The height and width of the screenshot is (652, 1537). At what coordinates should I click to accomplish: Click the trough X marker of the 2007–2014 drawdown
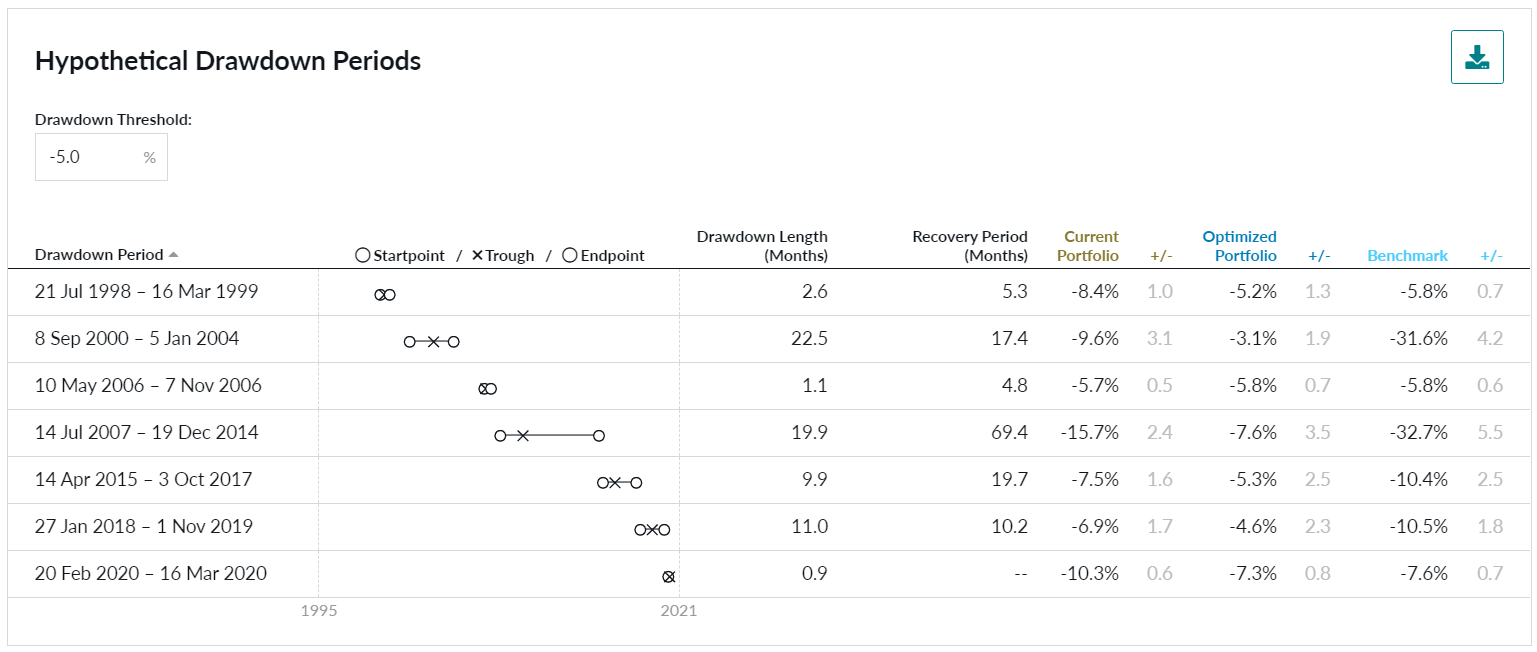point(523,436)
